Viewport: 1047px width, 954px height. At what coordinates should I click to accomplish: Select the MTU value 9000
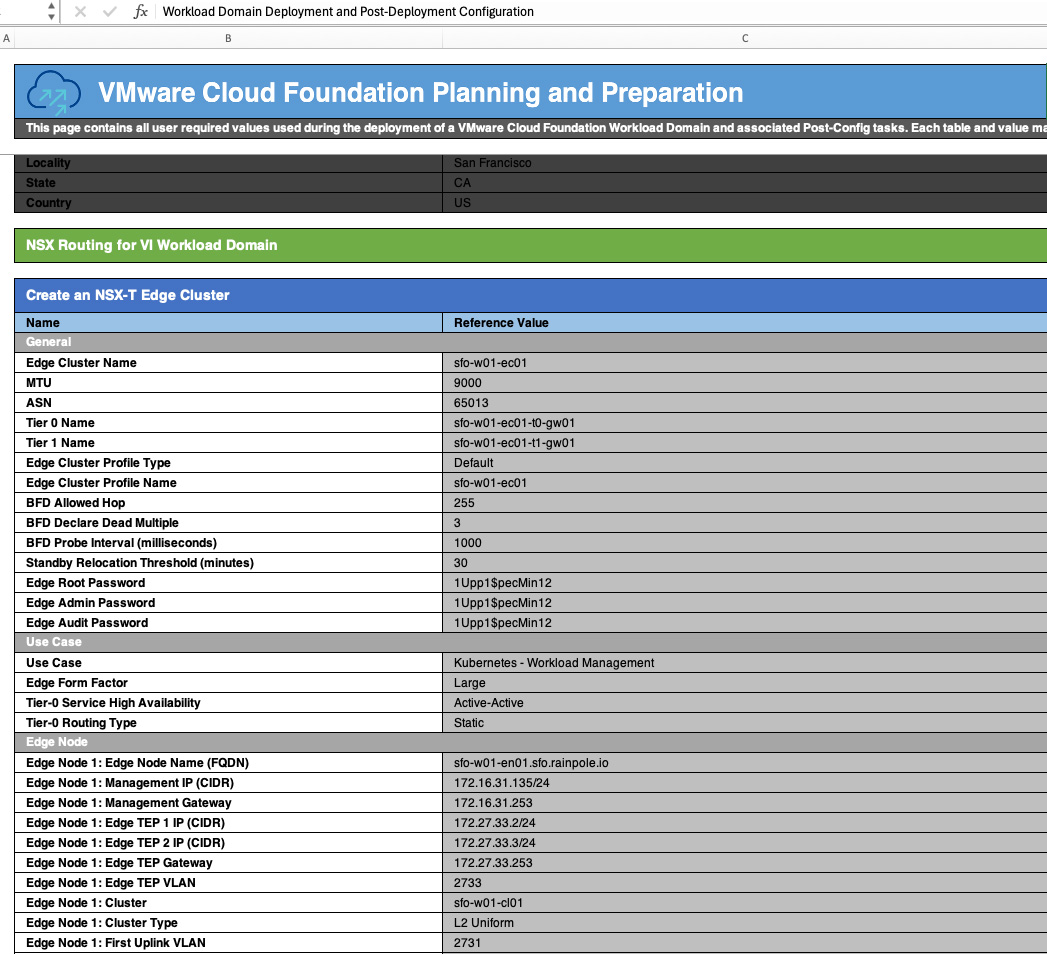click(x=745, y=383)
